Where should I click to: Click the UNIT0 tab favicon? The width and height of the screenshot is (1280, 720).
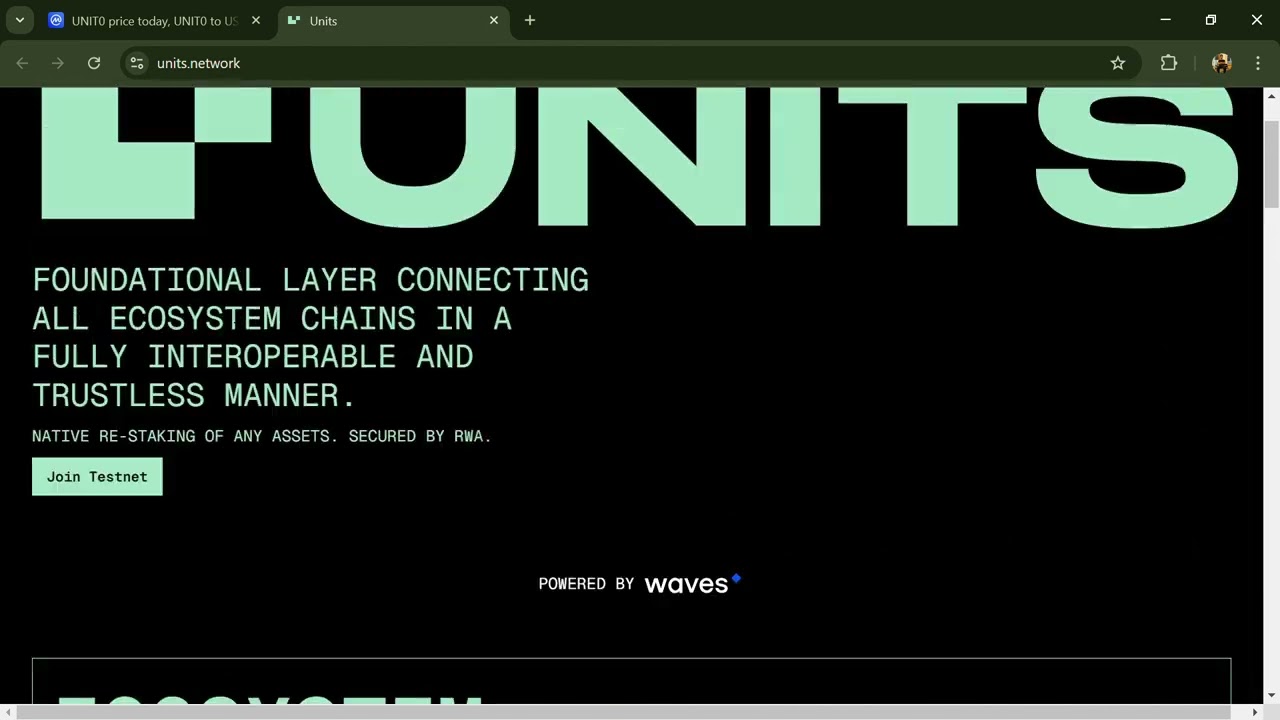[x=56, y=20]
